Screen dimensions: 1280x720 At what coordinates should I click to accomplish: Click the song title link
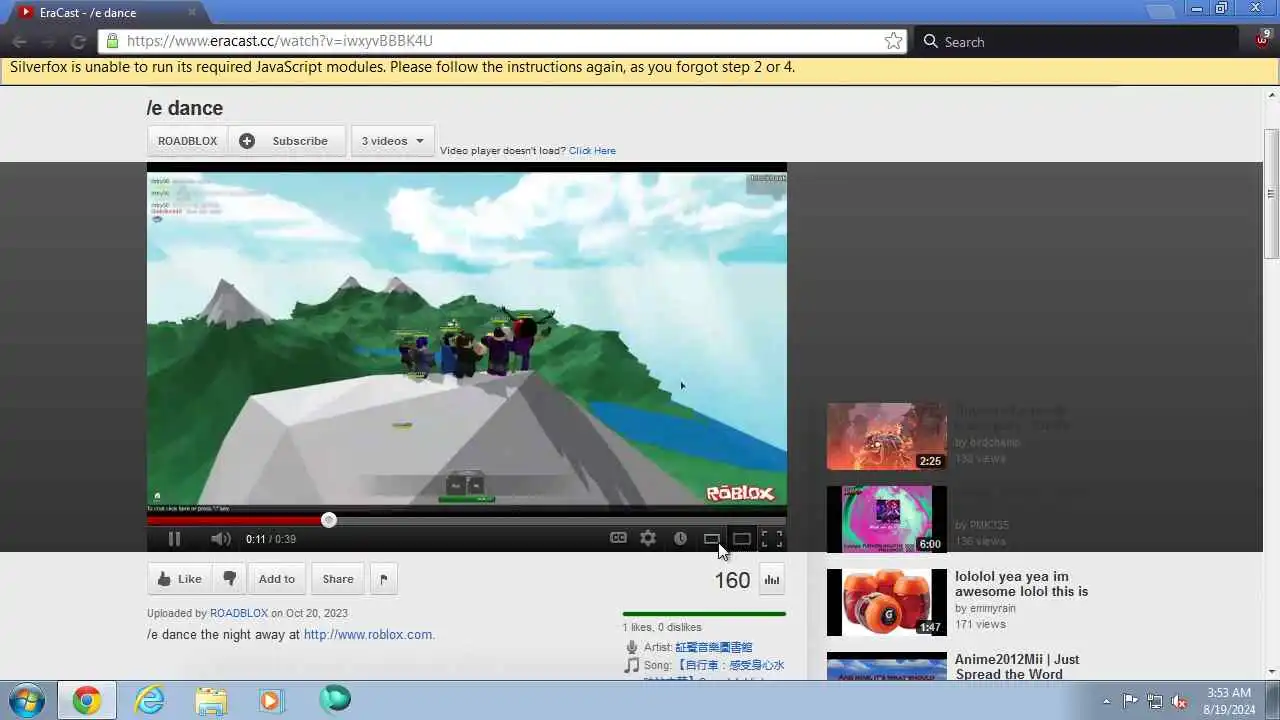coord(730,665)
